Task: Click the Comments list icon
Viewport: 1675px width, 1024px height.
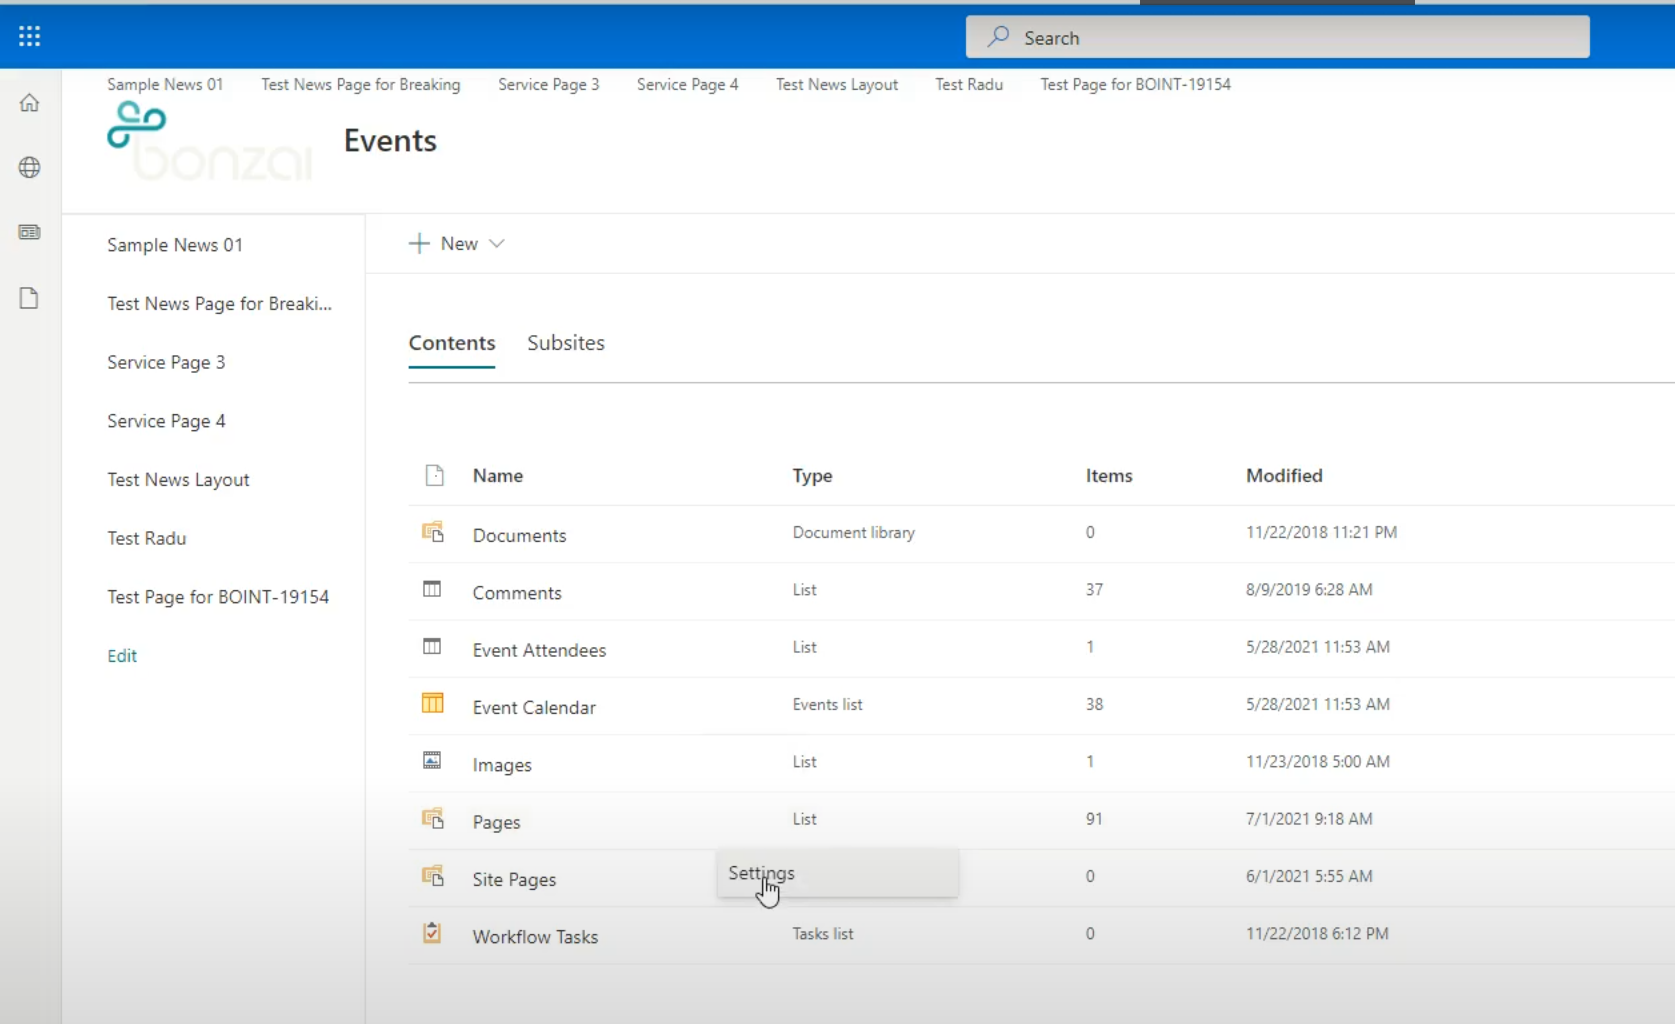Action: [432, 589]
